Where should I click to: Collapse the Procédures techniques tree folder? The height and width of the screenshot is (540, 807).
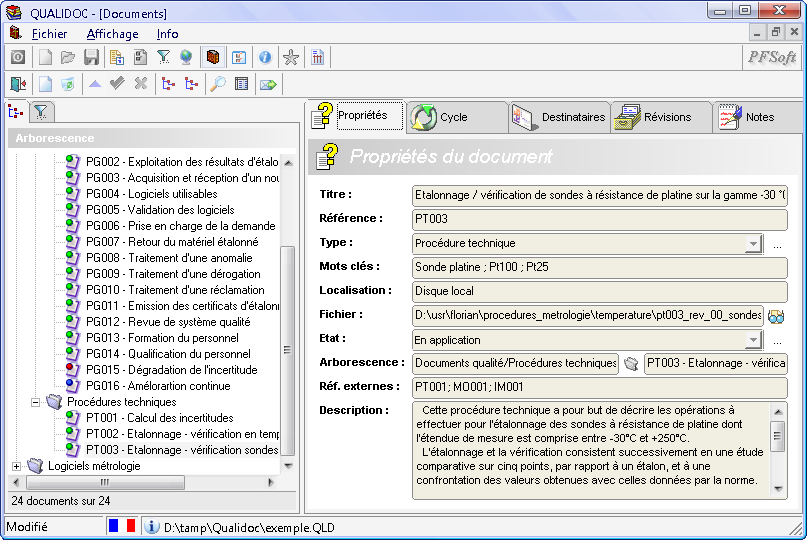36,402
